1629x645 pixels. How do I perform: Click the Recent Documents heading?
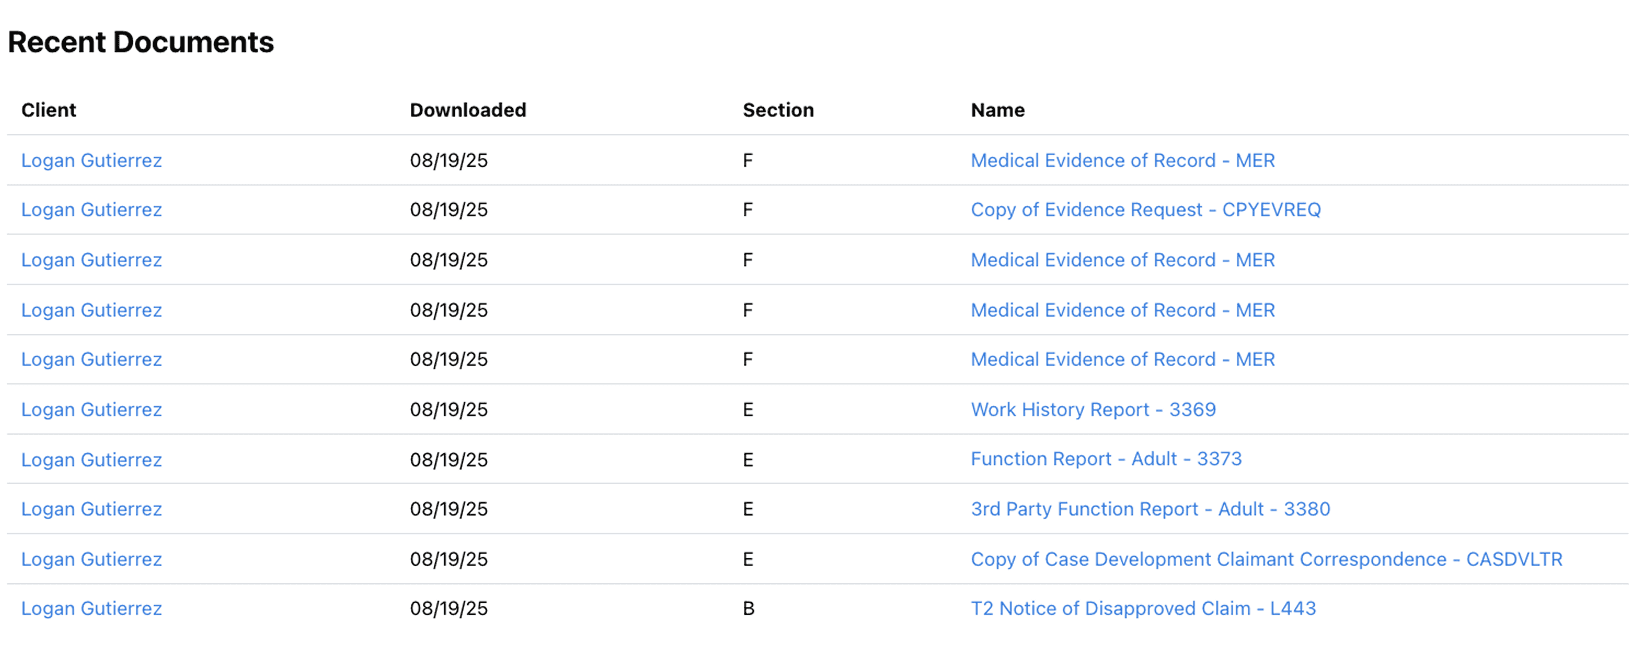[x=141, y=42]
